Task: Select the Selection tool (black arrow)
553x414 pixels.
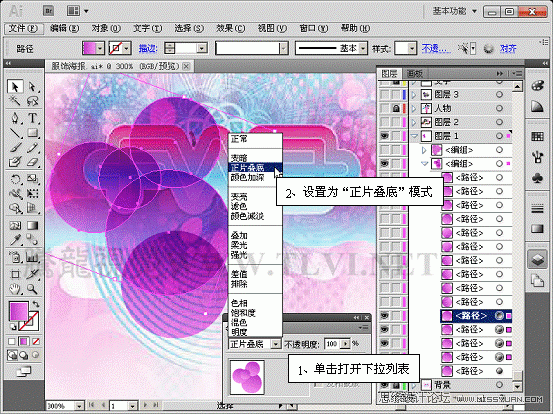Action: 15,86
